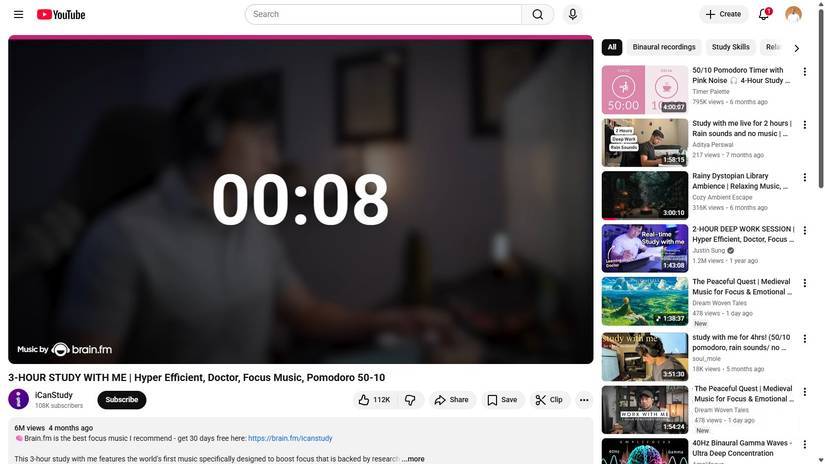The height and width of the screenshot is (464, 825).
Task: Open the Rainy Dystopian Library thumbnail
Action: click(645, 195)
